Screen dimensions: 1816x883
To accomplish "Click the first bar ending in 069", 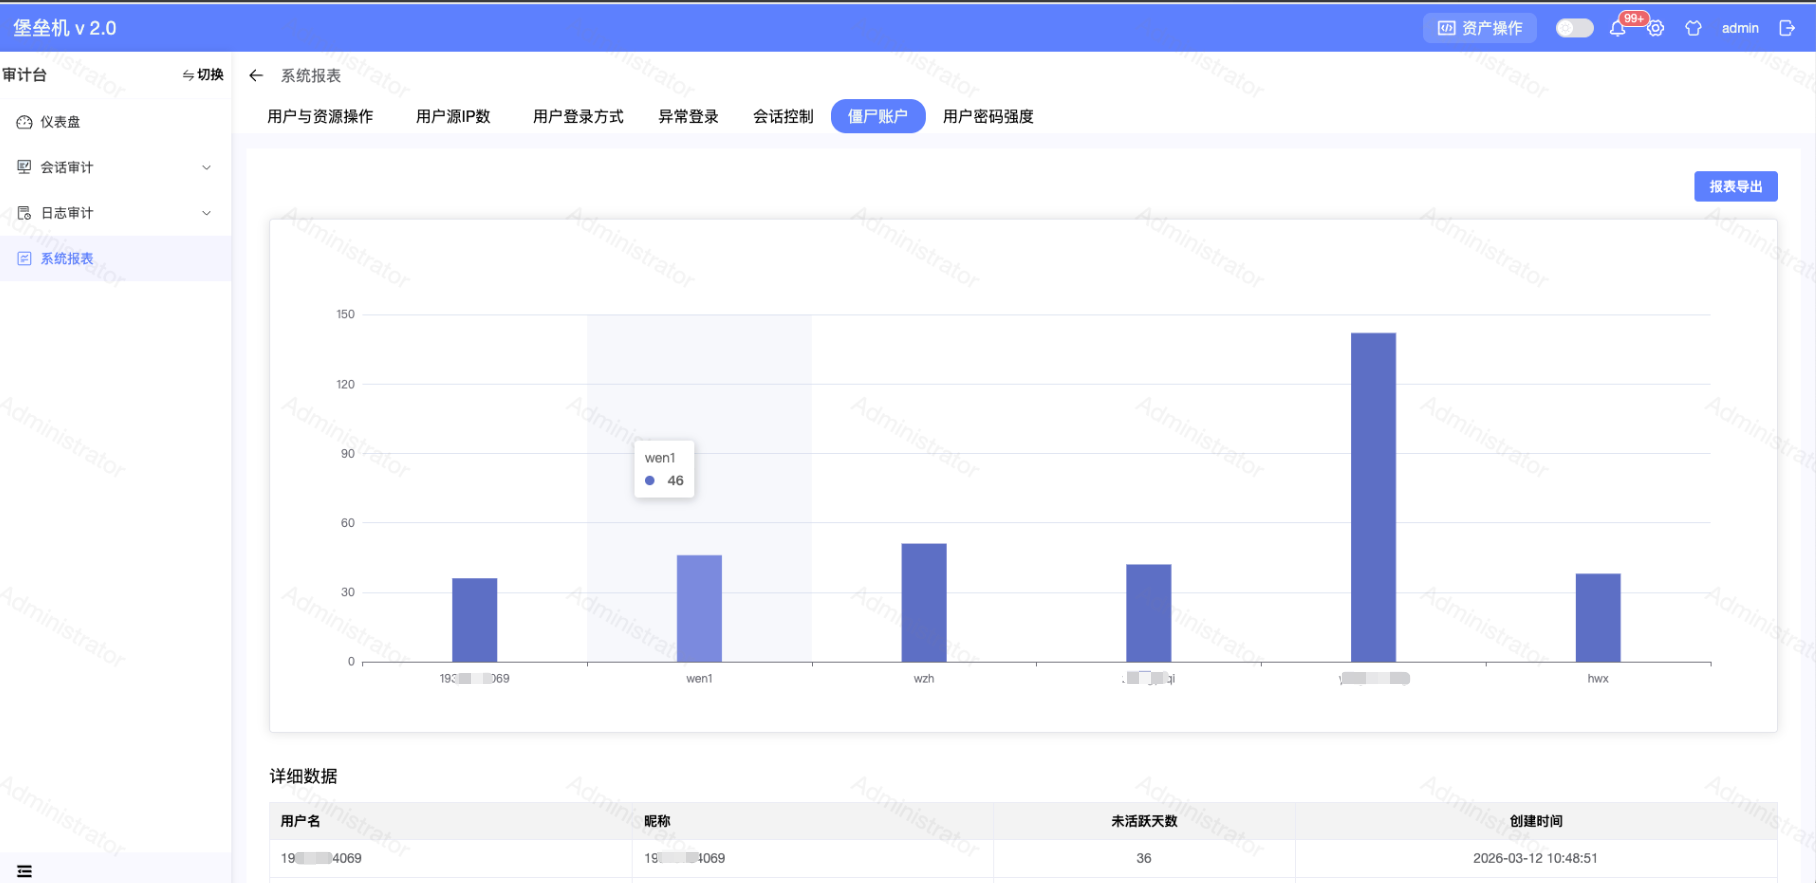I will pos(474,620).
